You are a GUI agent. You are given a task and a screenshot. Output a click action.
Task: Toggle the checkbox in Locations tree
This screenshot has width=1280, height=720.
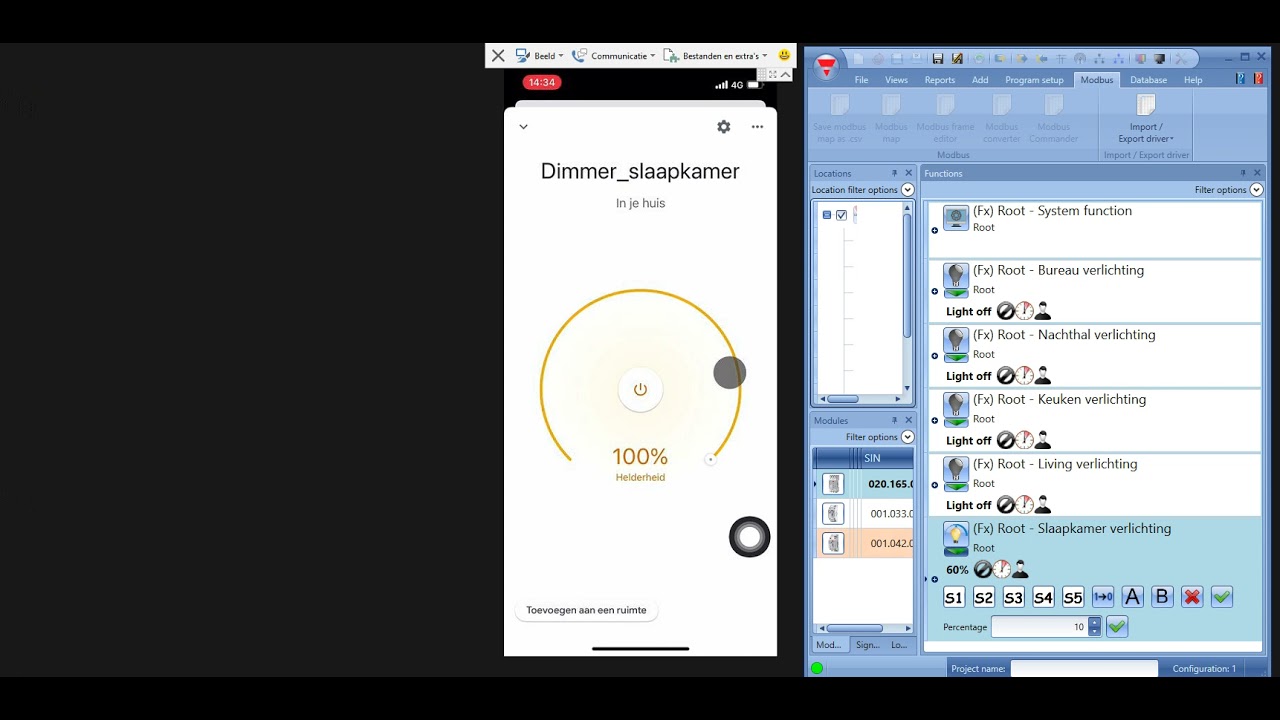(x=841, y=215)
